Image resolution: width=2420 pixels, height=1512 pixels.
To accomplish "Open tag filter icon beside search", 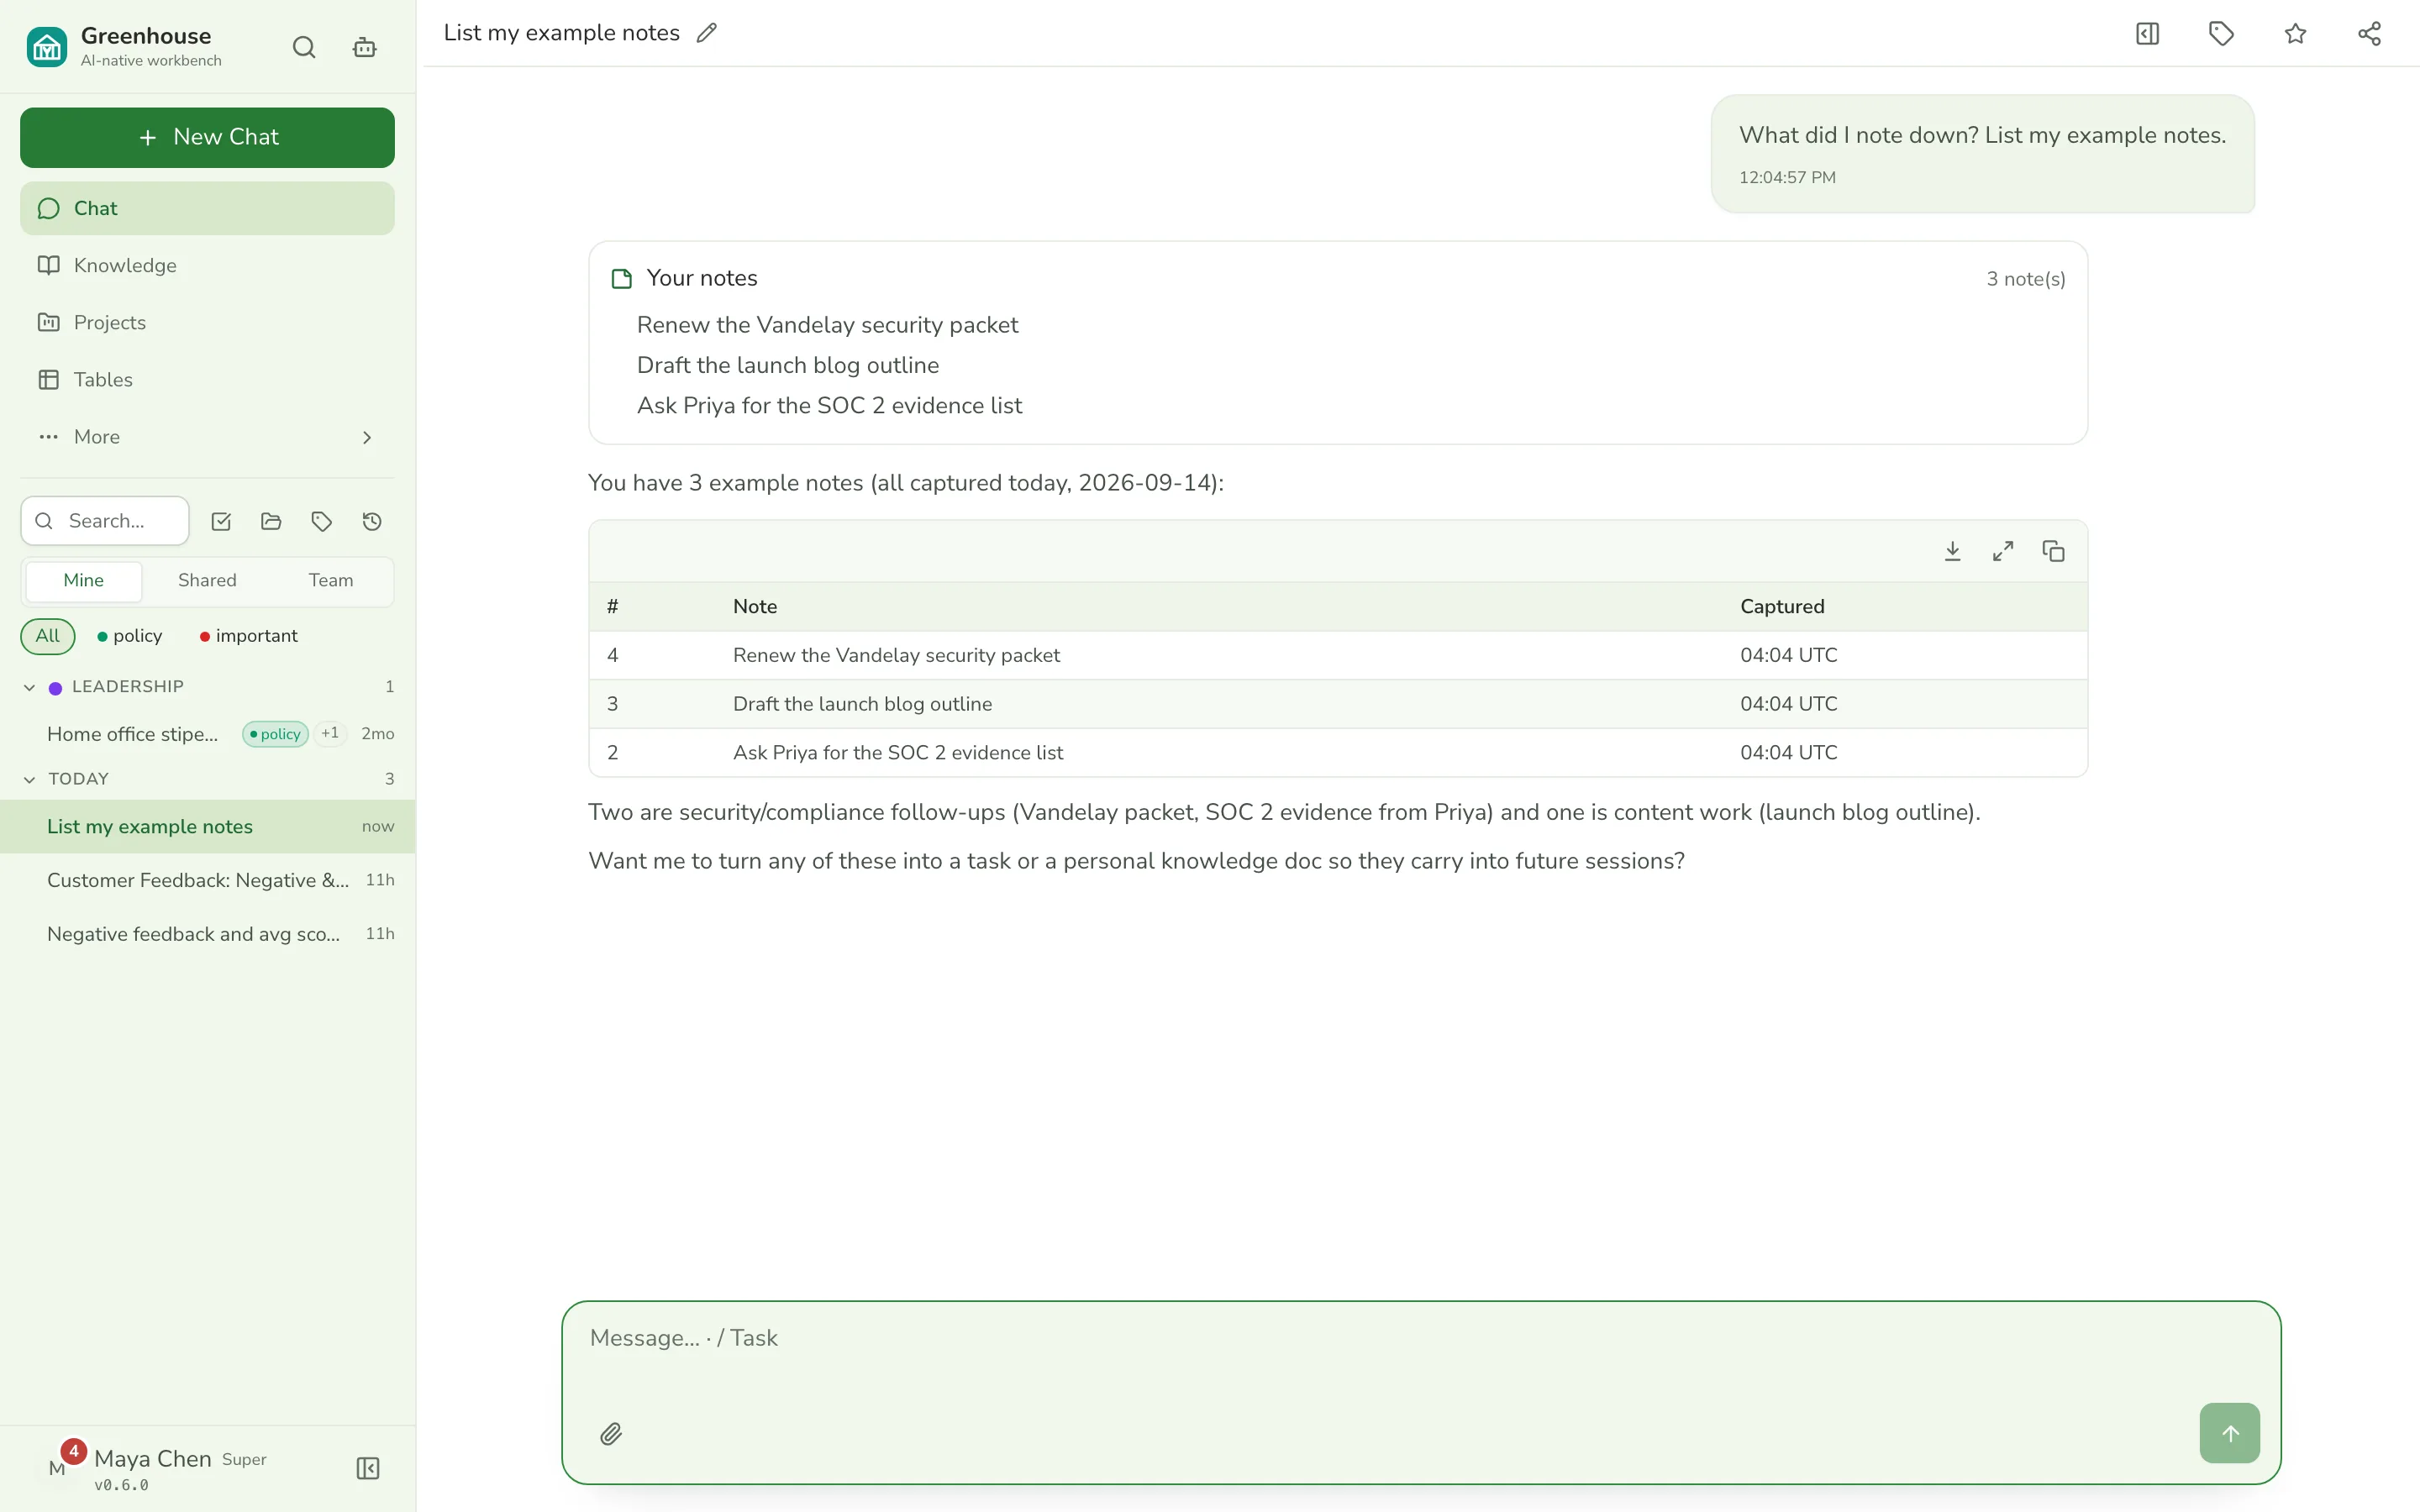I will coord(321,521).
